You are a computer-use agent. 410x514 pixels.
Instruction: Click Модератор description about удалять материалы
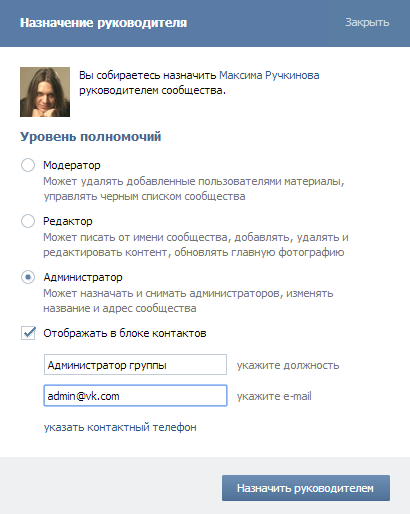194,189
